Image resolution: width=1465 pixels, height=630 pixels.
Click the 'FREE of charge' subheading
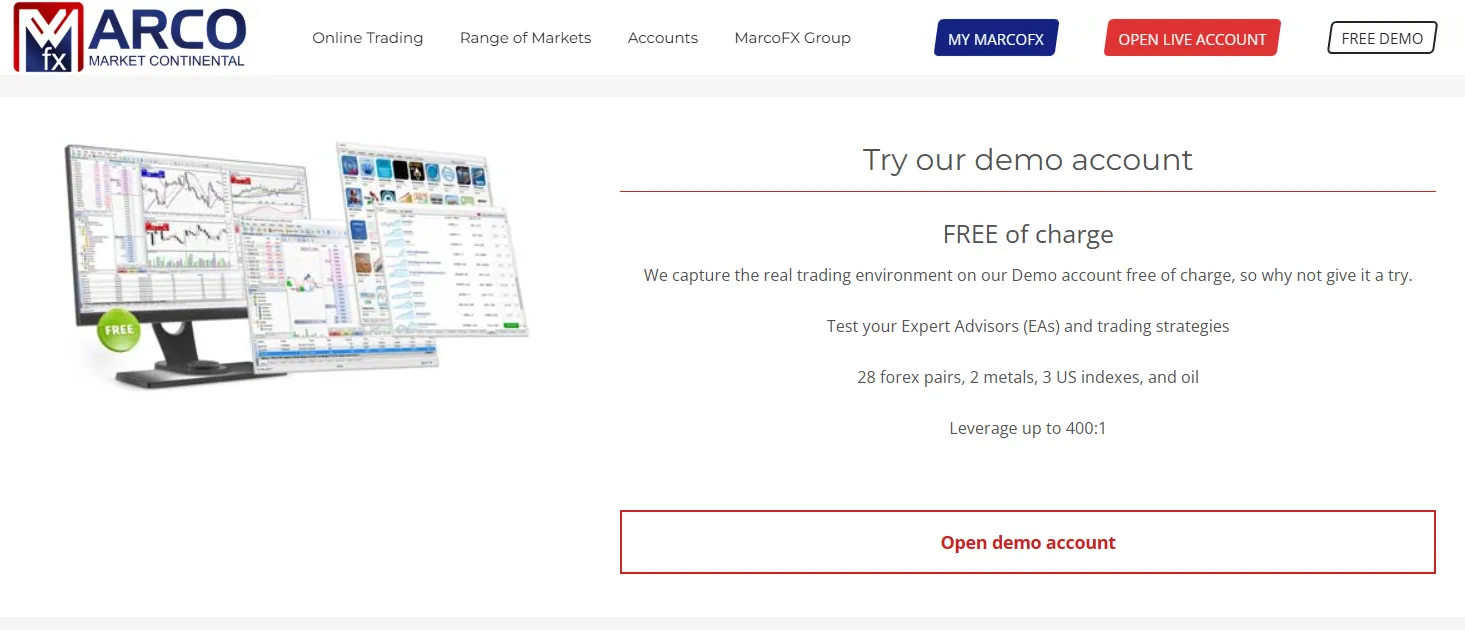click(1028, 234)
